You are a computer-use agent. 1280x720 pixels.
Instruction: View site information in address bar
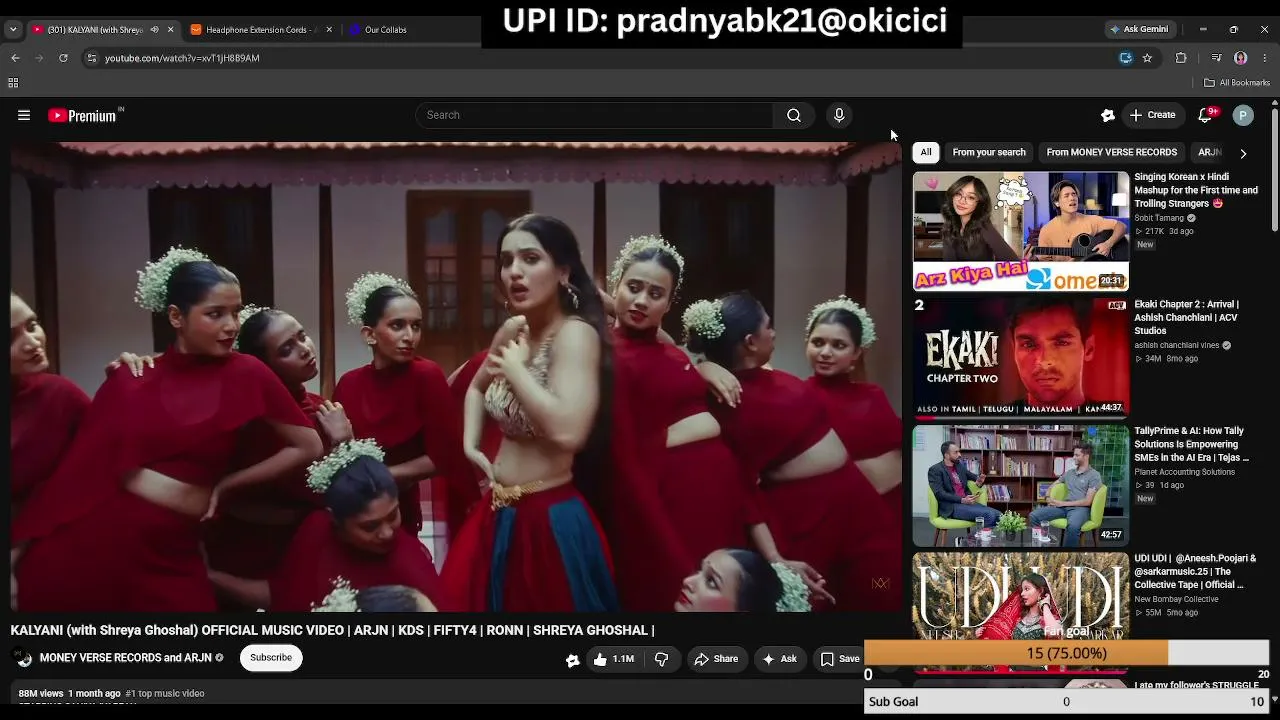[92, 58]
